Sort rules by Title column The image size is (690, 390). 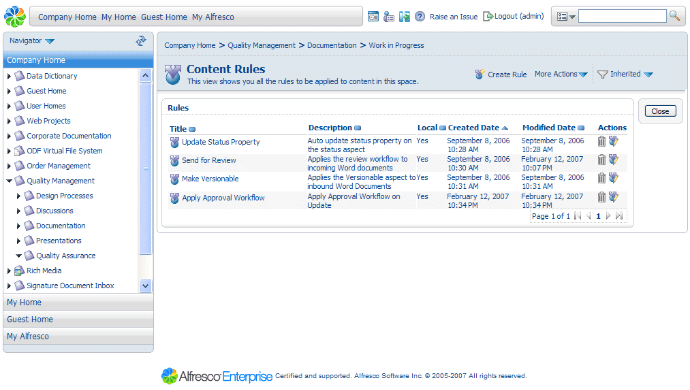[x=182, y=129]
